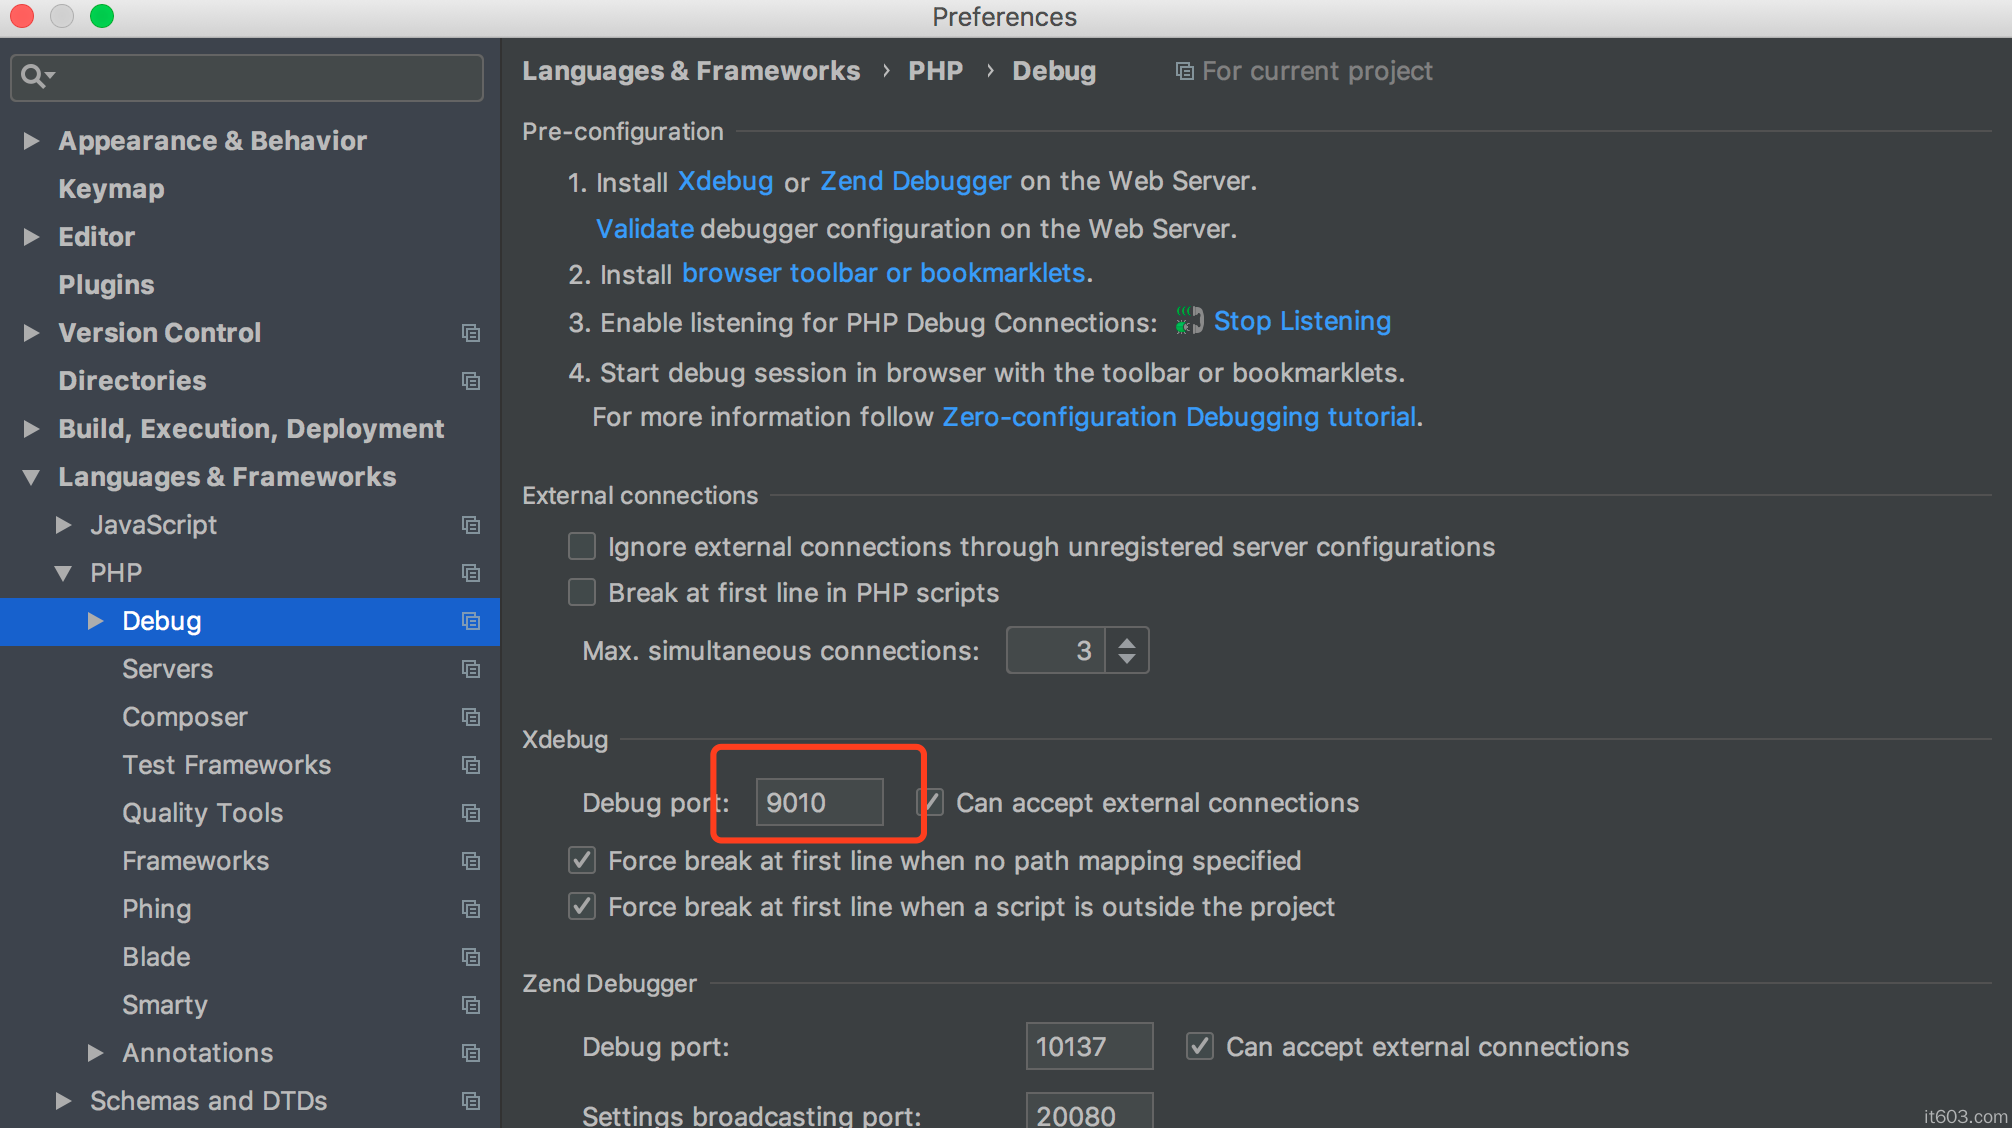The height and width of the screenshot is (1128, 2012).
Task: Open the Keymap settings page
Action: tap(111, 189)
